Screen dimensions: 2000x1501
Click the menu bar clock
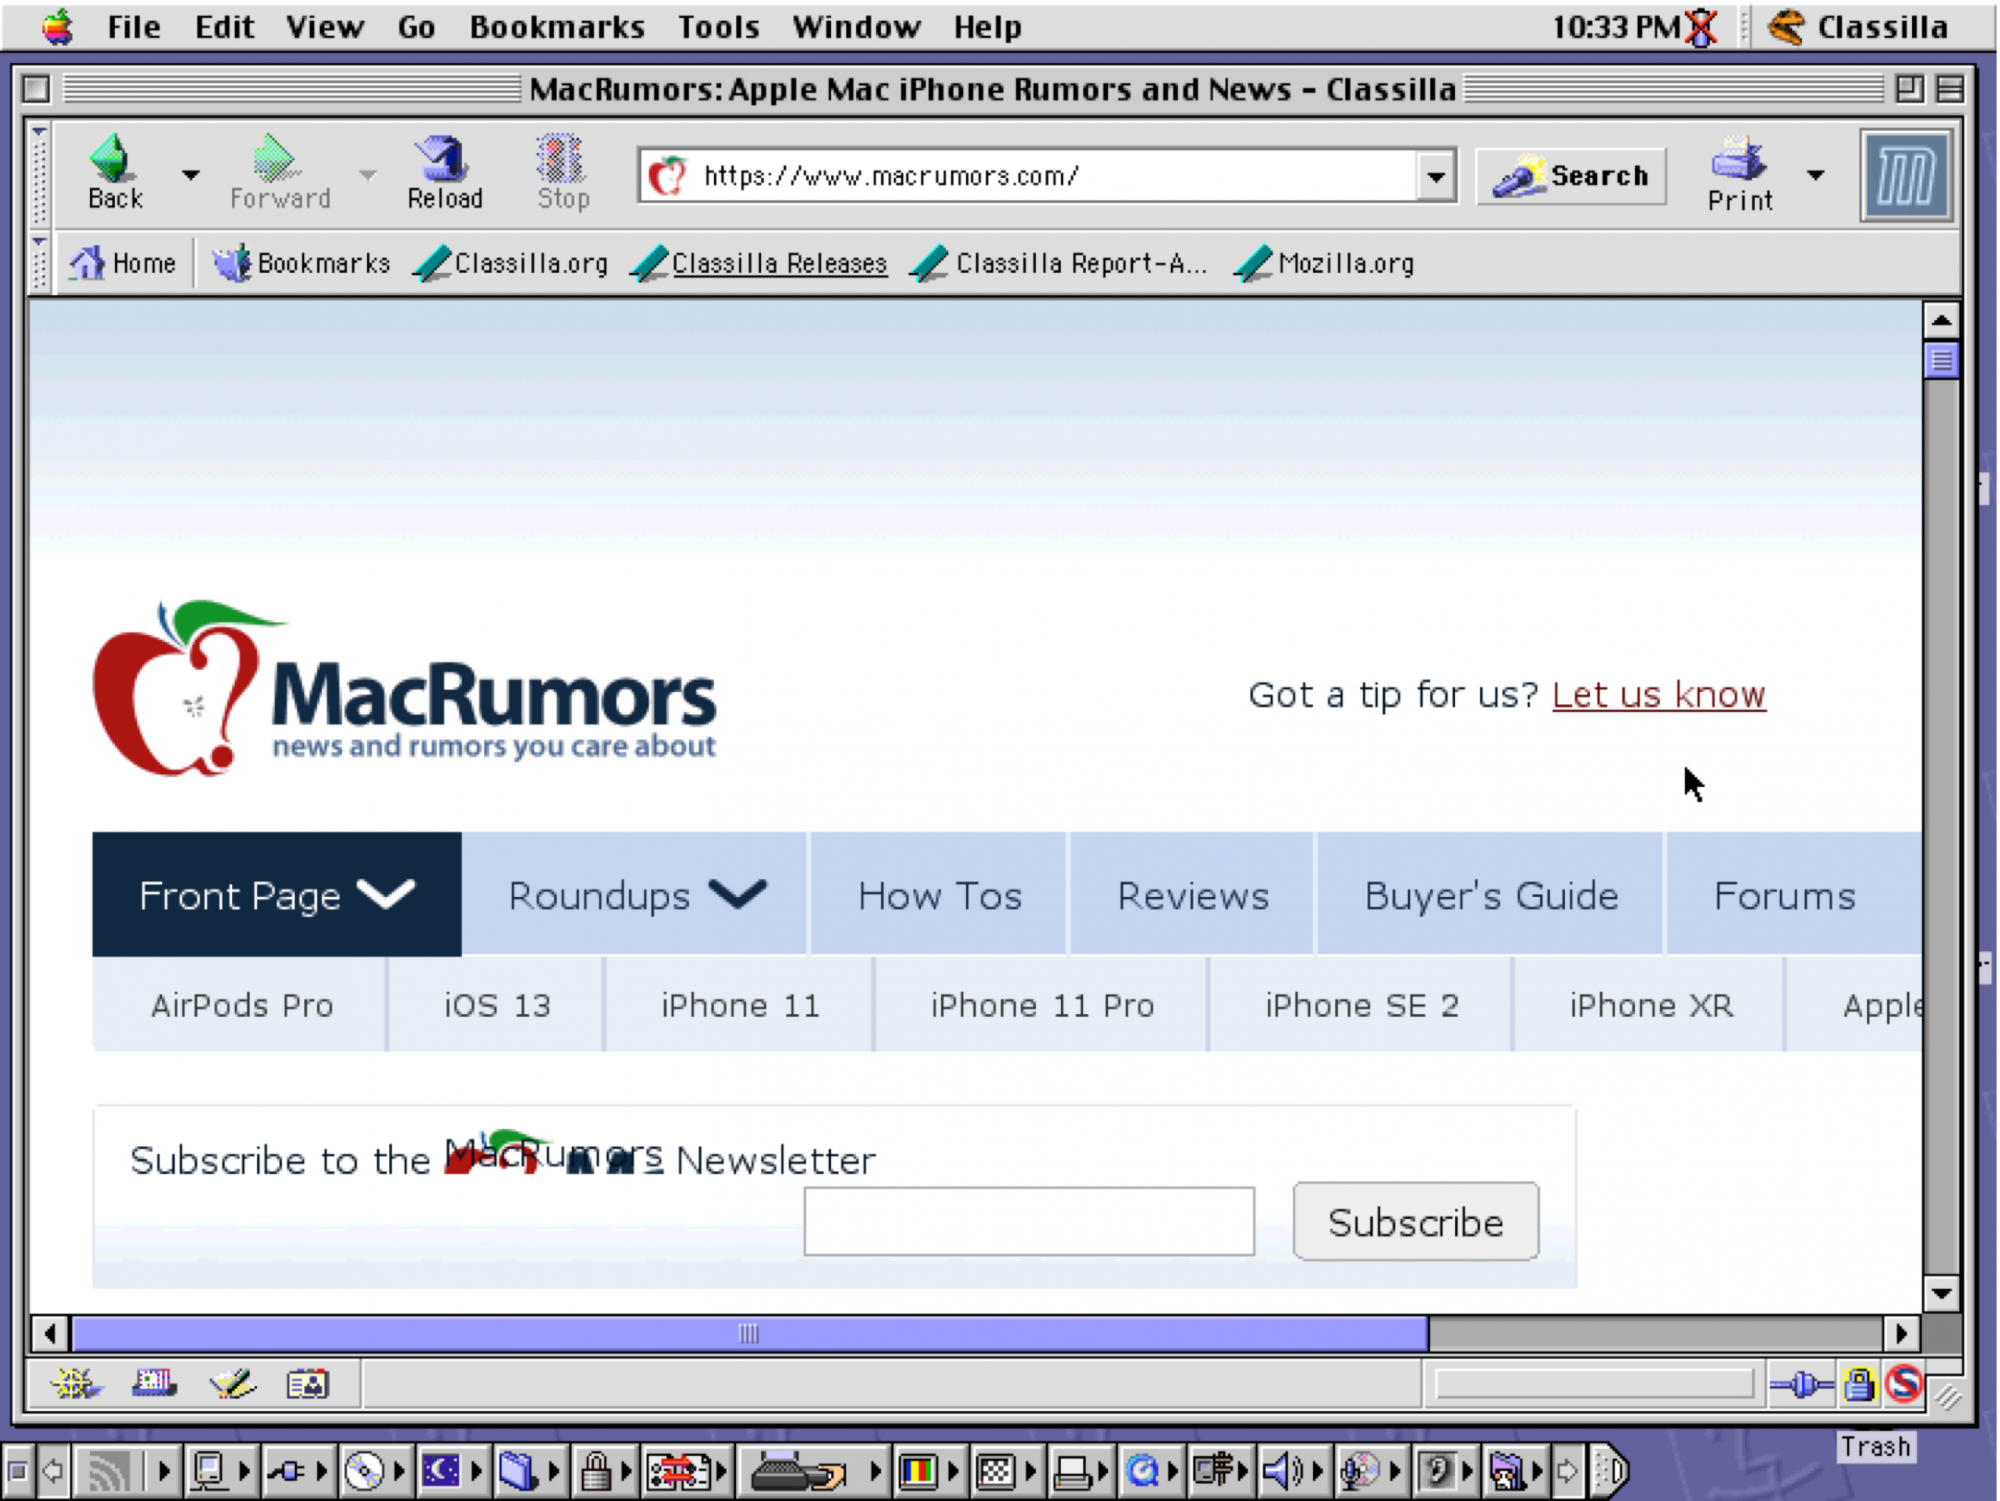point(1616,27)
